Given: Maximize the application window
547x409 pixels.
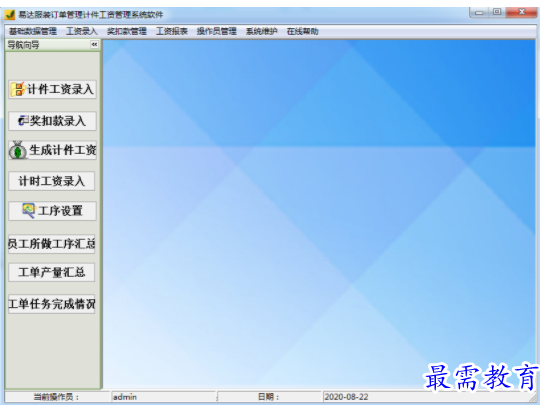Looking at the screenshot, I should [x=497, y=12].
